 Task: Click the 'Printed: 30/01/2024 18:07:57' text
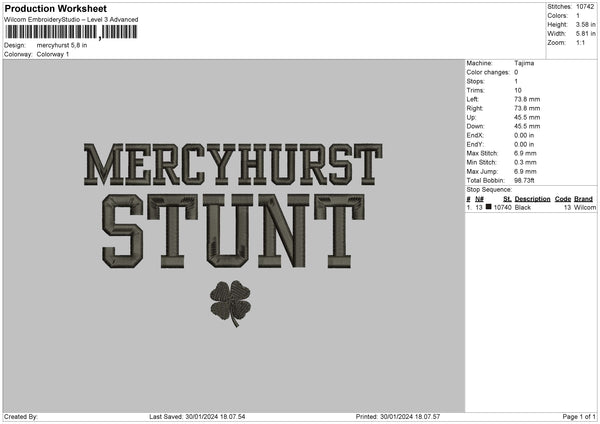398,417
